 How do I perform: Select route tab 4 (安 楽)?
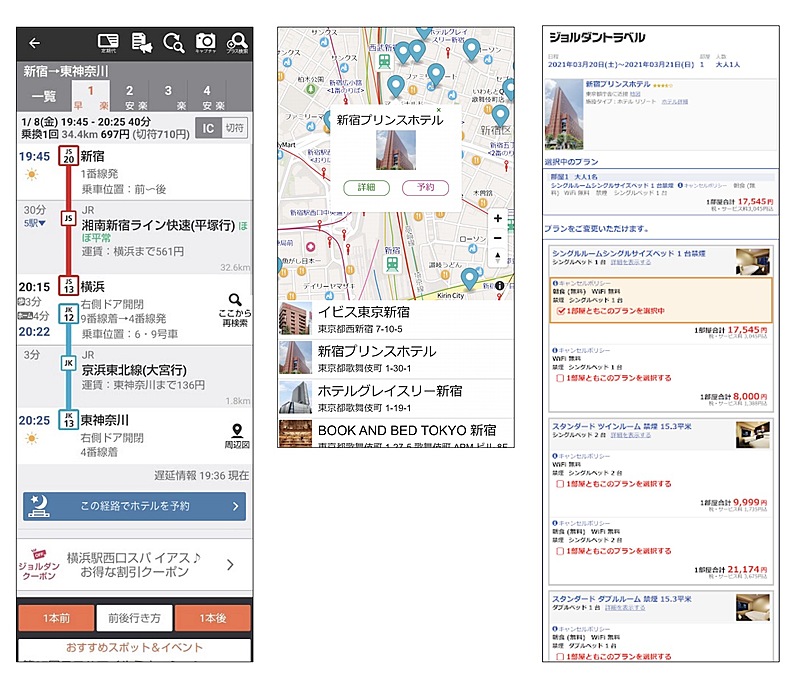point(207,97)
